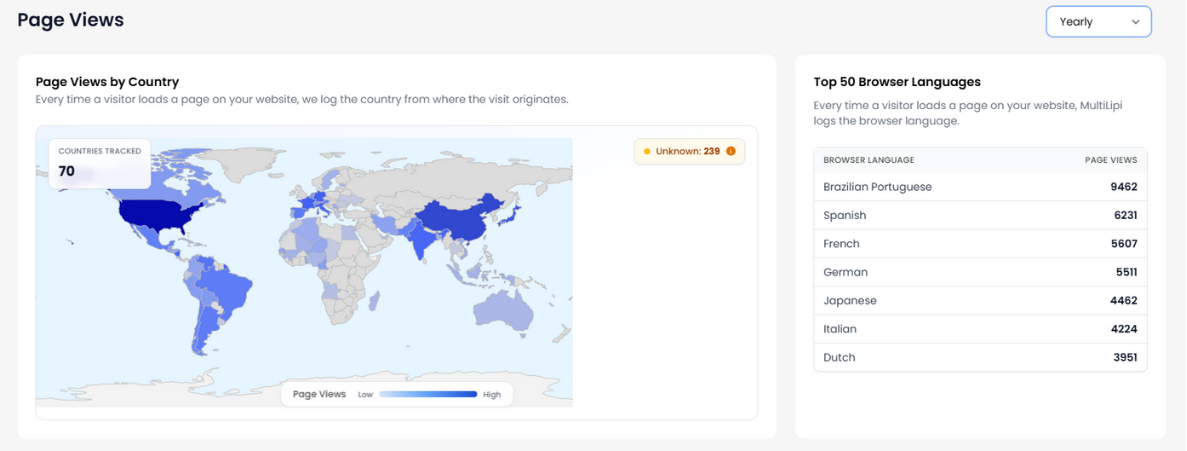This screenshot has width=1187, height=451.
Task: Click the Page Views gradient legend bar
Action: point(428,394)
